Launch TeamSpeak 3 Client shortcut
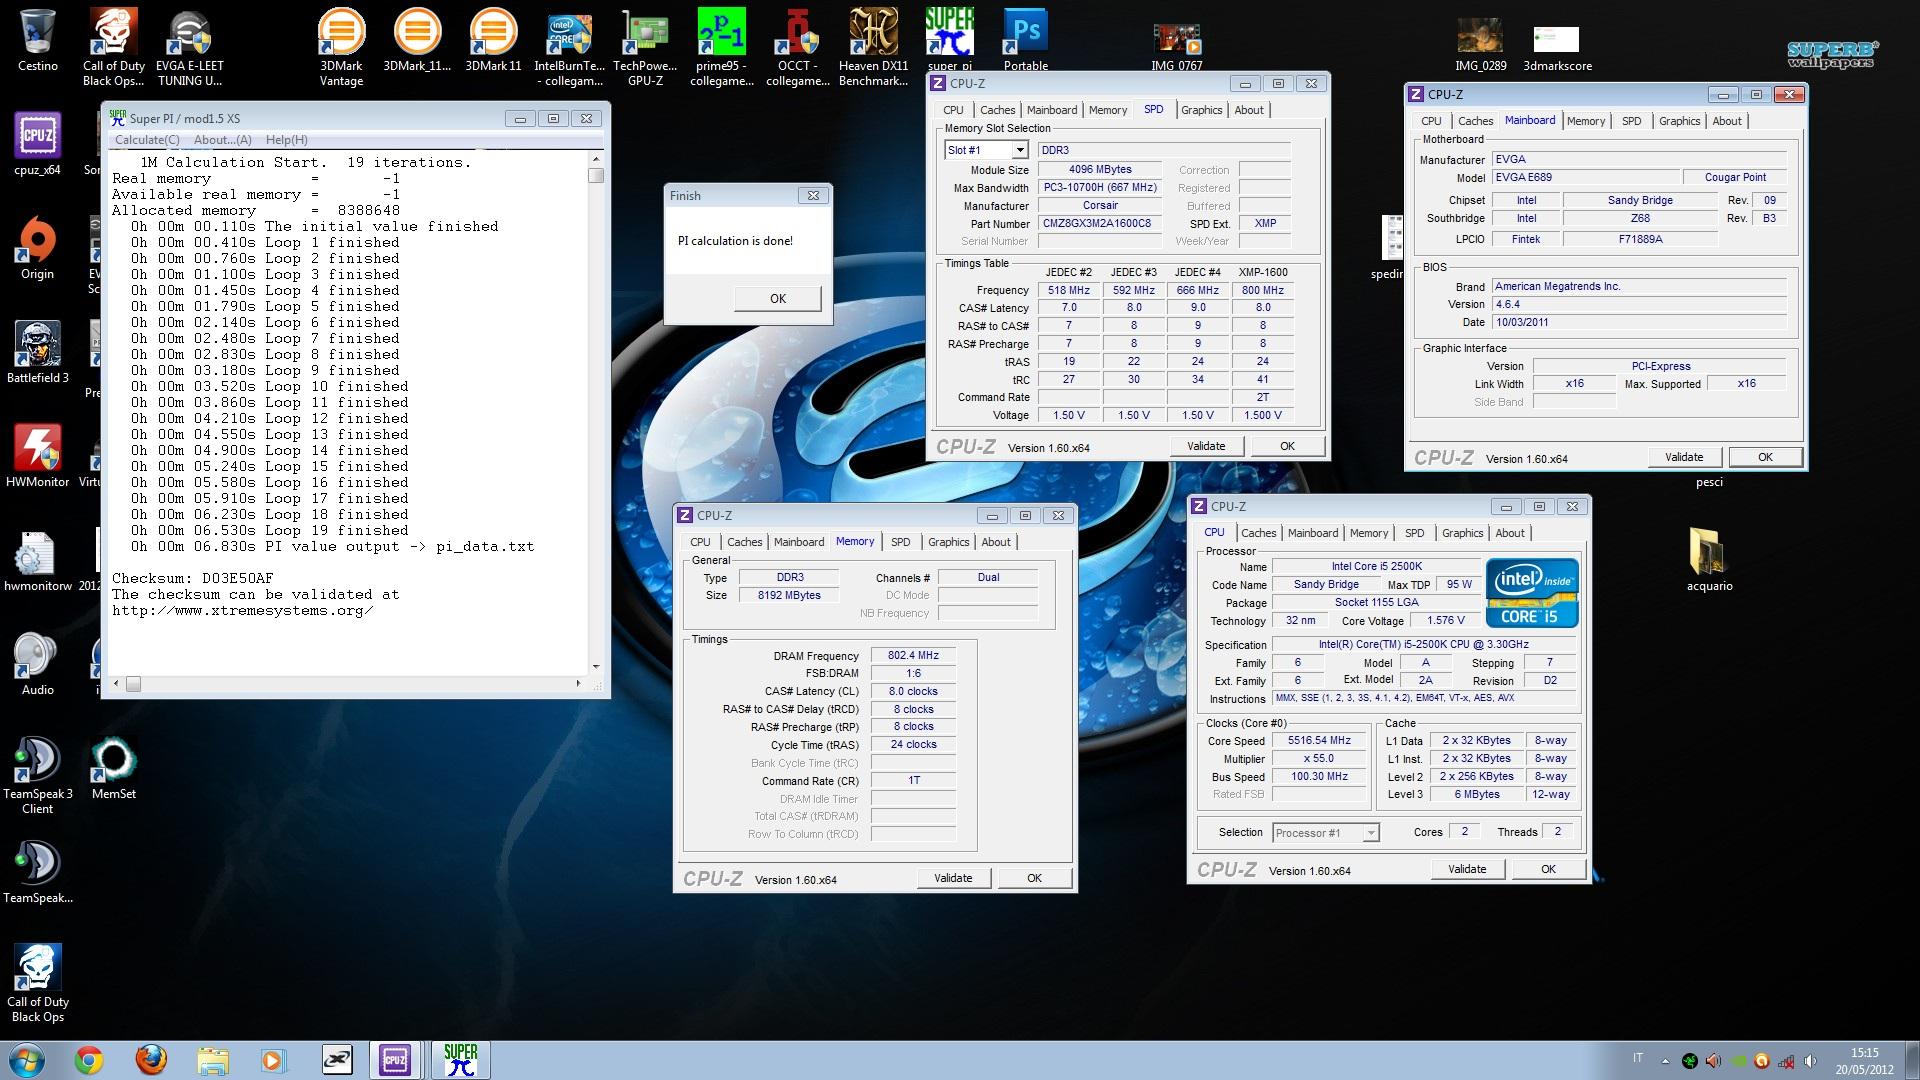The width and height of the screenshot is (1920, 1080). pyautogui.click(x=37, y=775)
